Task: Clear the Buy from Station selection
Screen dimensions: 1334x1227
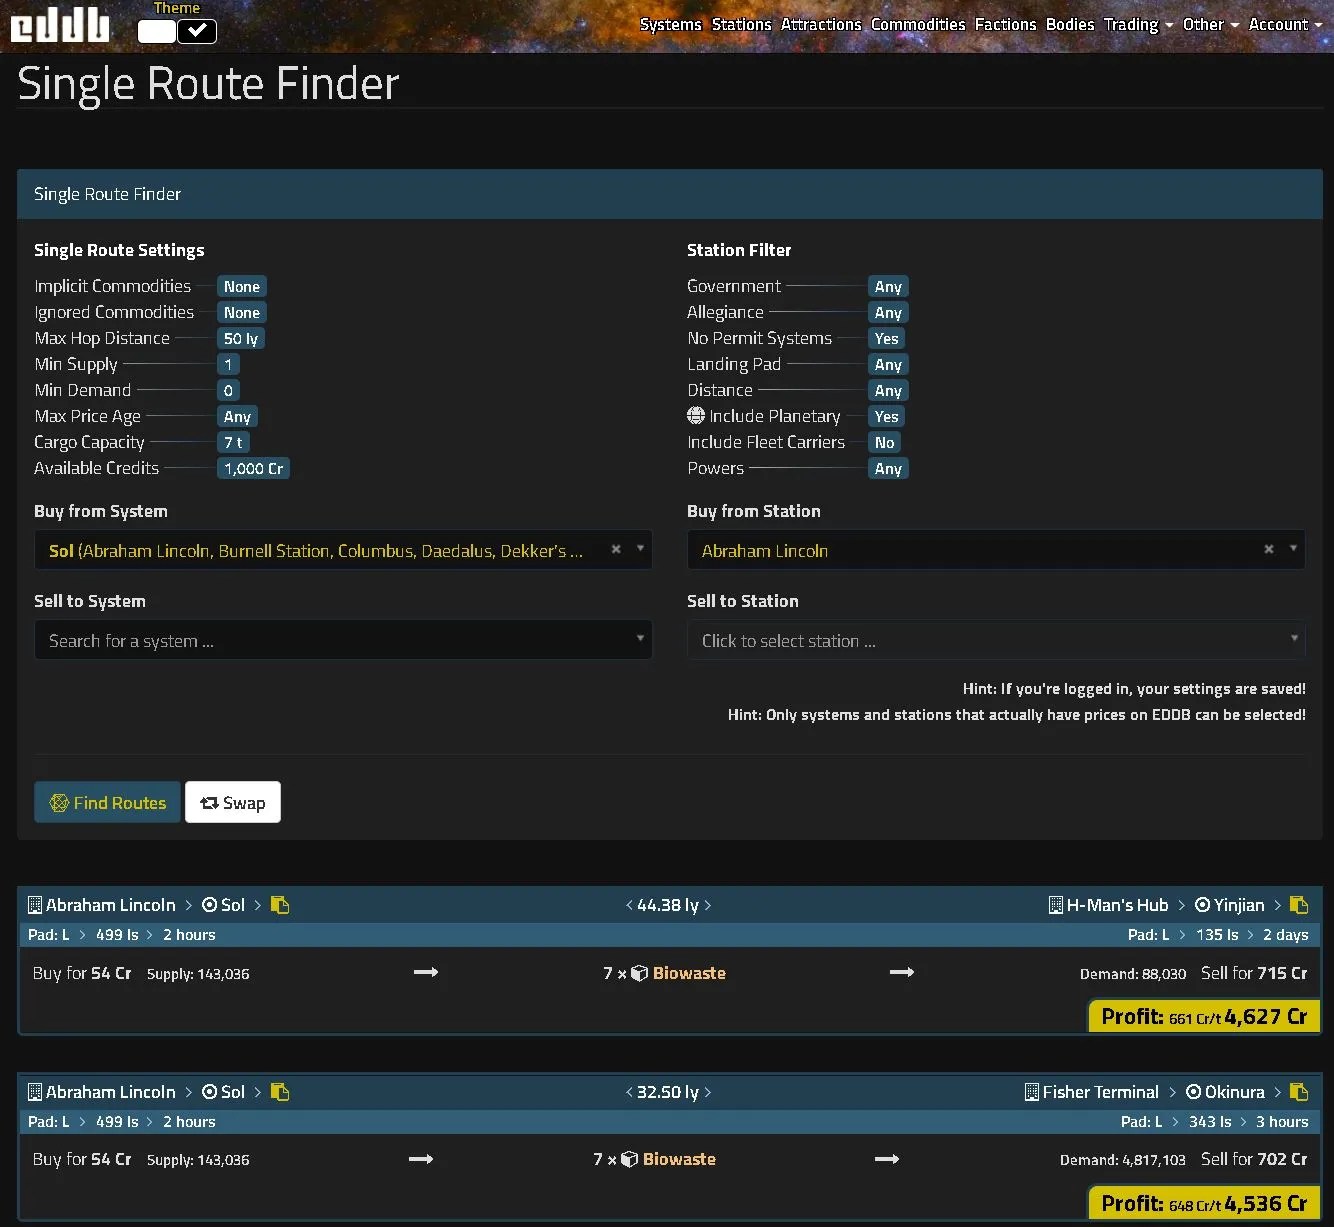Action: [x=1269, y=549]
